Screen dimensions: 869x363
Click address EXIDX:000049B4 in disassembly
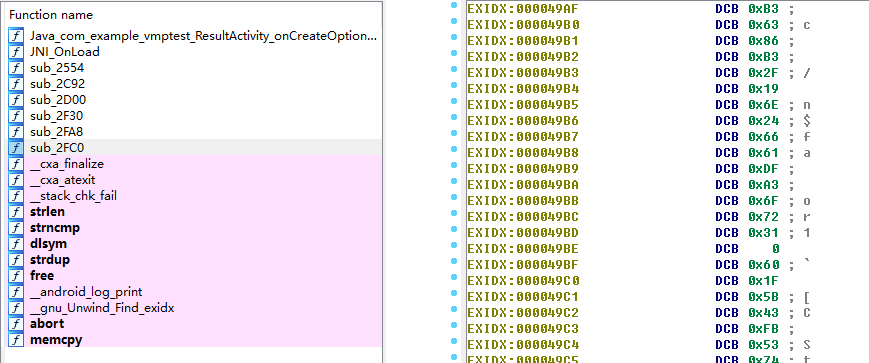523,89
